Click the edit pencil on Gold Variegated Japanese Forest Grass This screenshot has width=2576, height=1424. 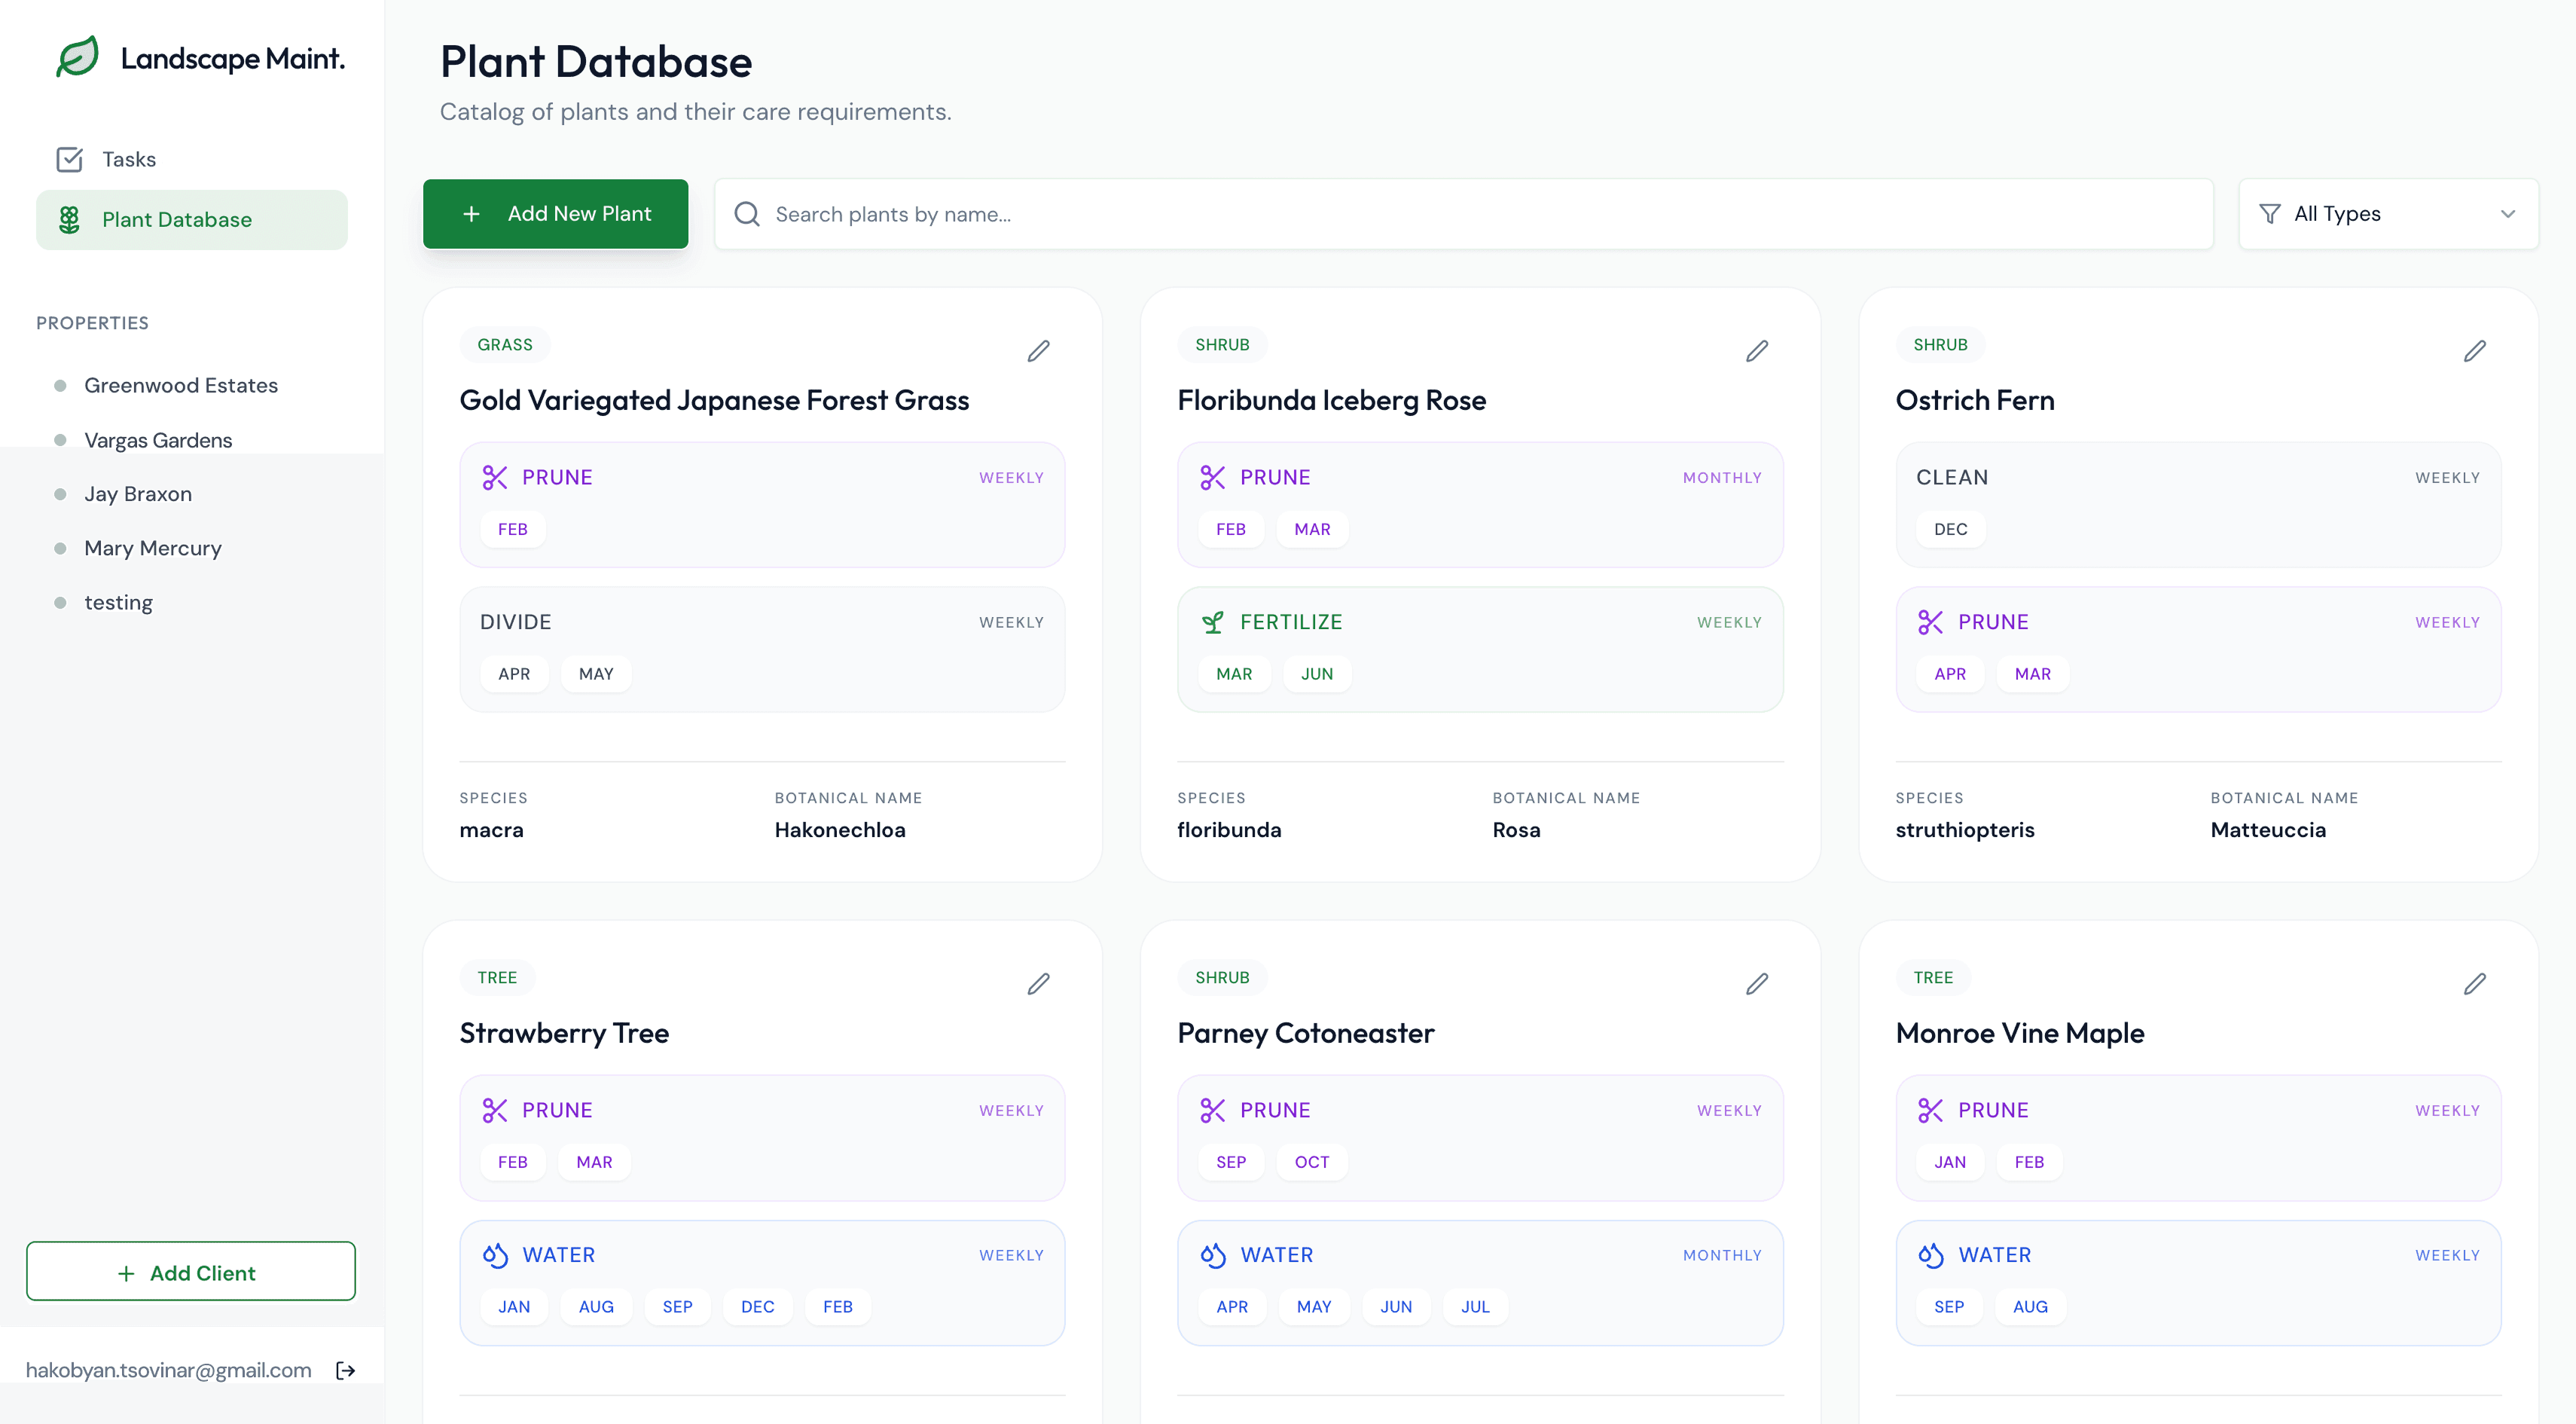click(x=1038, y=351)
